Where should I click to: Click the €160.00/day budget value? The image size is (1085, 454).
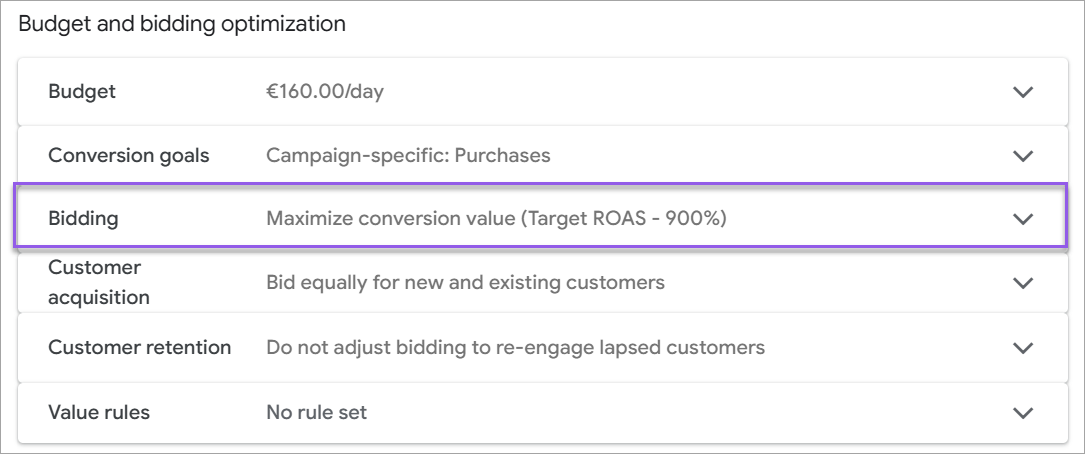(x=325, y=92)
